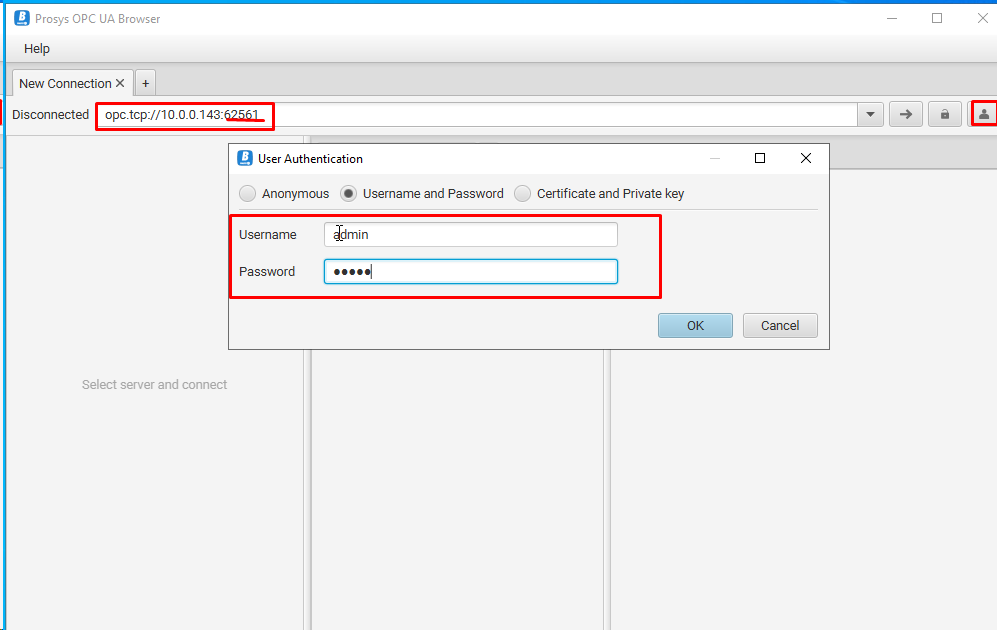Open security settings via the lock icon
The height and width of the screenshot is (630, 997).
pyautogui.click(x=944, y=114)
